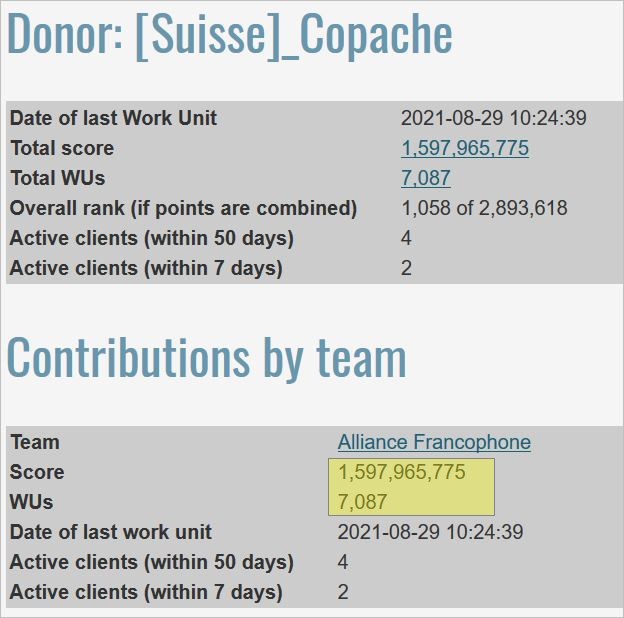Viewport: 624px width, 618px height.
Task: Click the Total WUs 7,087 link
Action: point(426,178)
